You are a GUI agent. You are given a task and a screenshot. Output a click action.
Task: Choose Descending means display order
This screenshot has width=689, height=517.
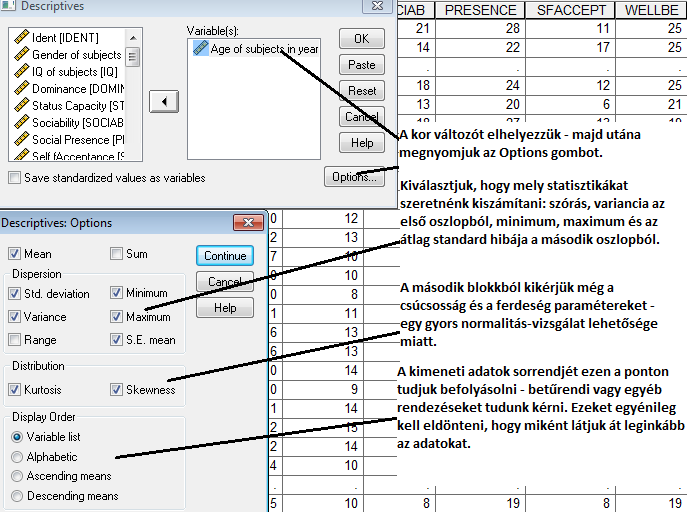(17, 496)
